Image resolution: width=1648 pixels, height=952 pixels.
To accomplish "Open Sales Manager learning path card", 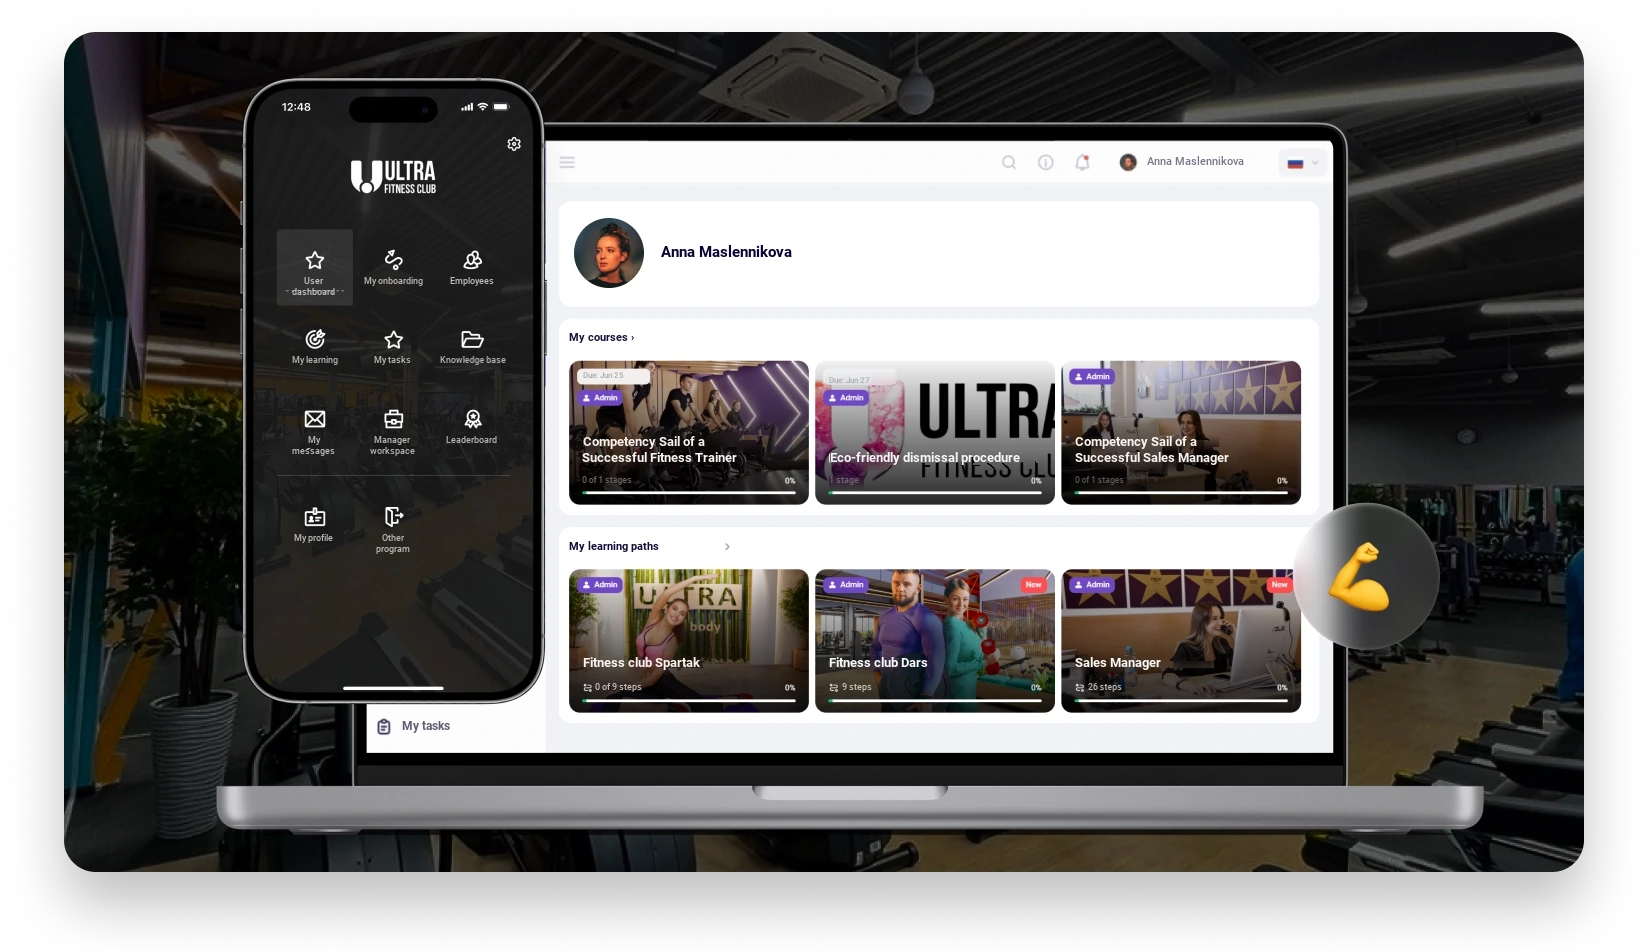I will [x=1181, y=641].
